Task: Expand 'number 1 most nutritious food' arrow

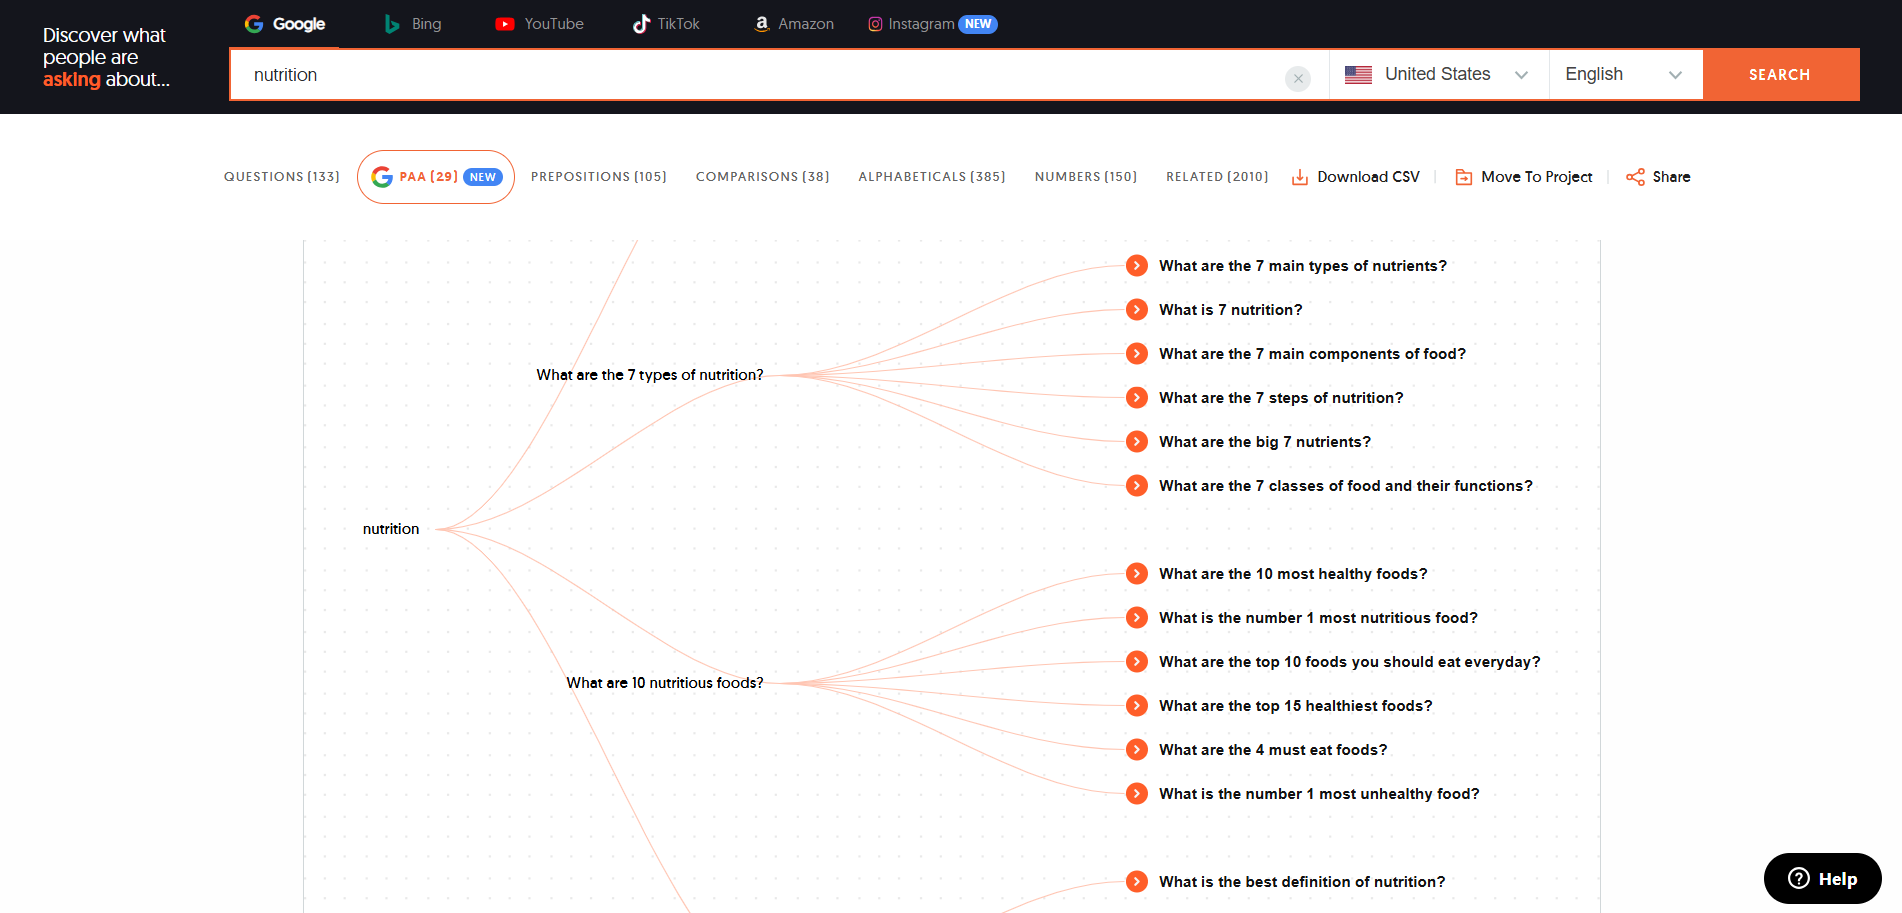Action: pos(1137,618)
